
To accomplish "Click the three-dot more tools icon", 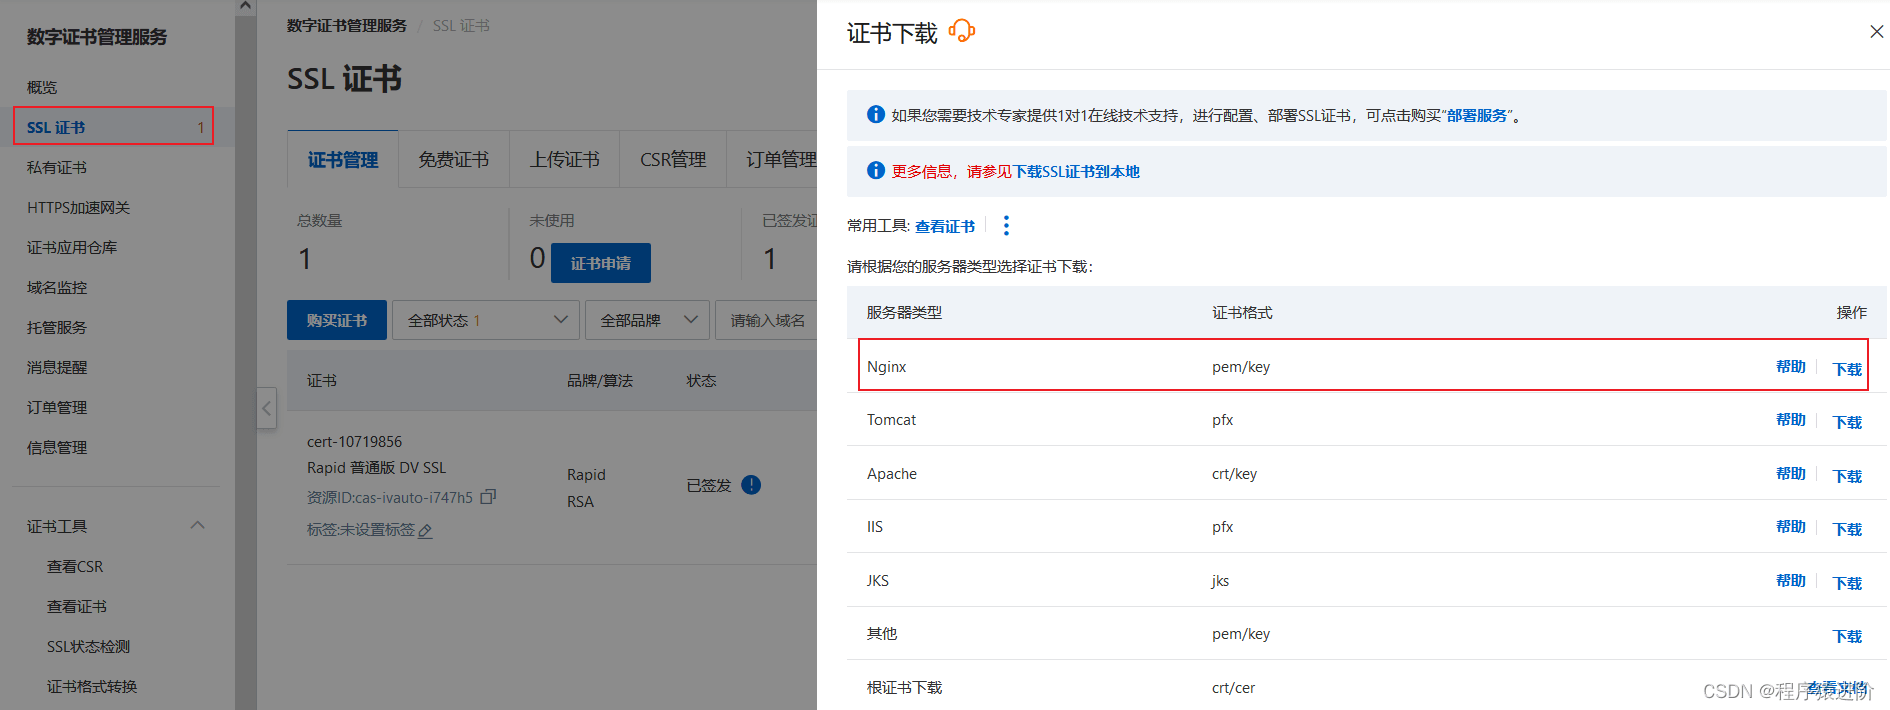I will tap(1006, 226).
